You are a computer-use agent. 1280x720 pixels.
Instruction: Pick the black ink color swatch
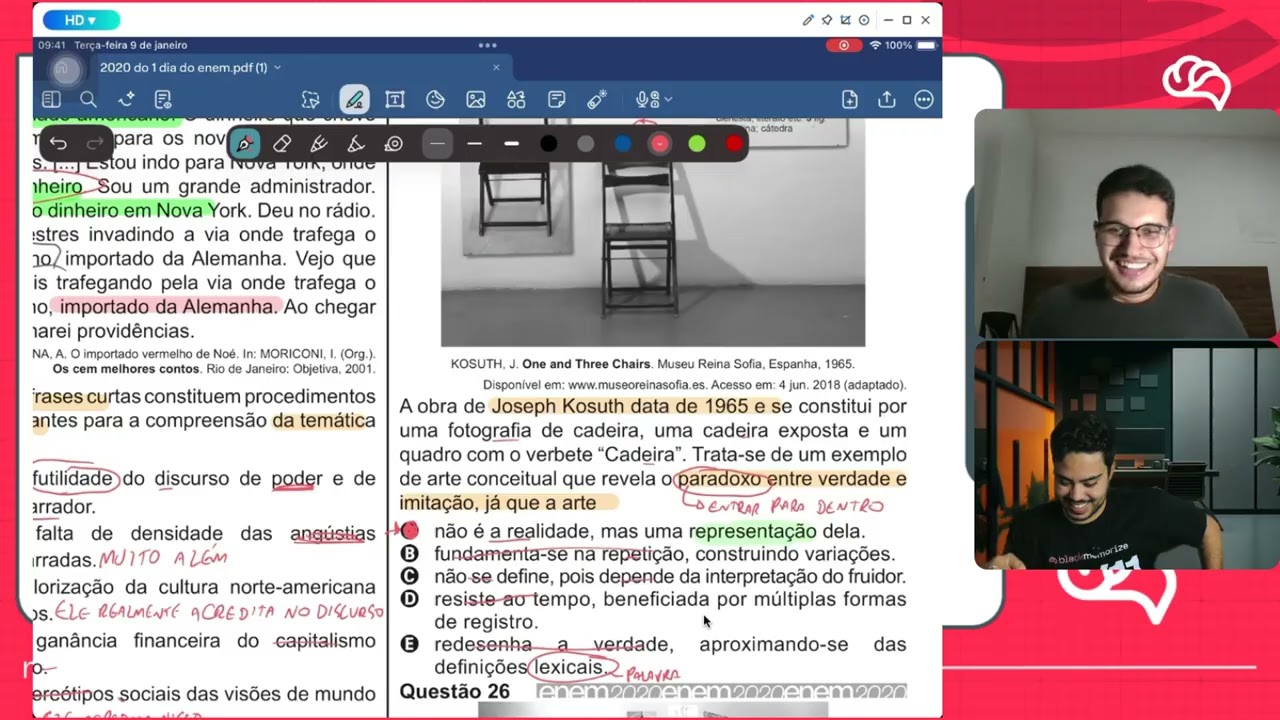pyautogui.click(x=548, y=144)
